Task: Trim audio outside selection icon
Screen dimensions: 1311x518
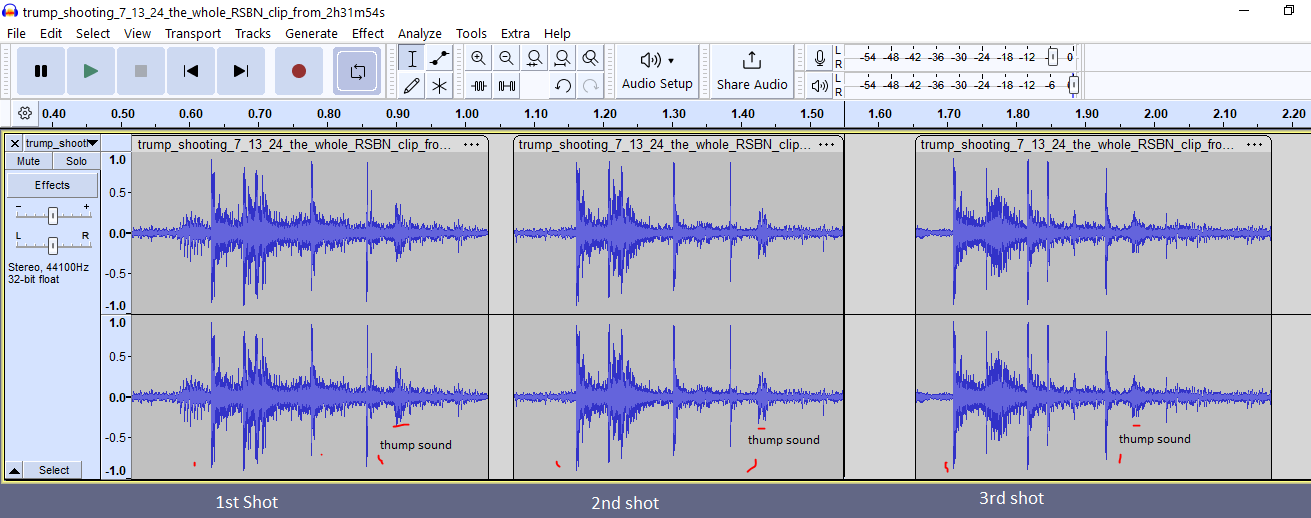Action: (x=479, y=86)
